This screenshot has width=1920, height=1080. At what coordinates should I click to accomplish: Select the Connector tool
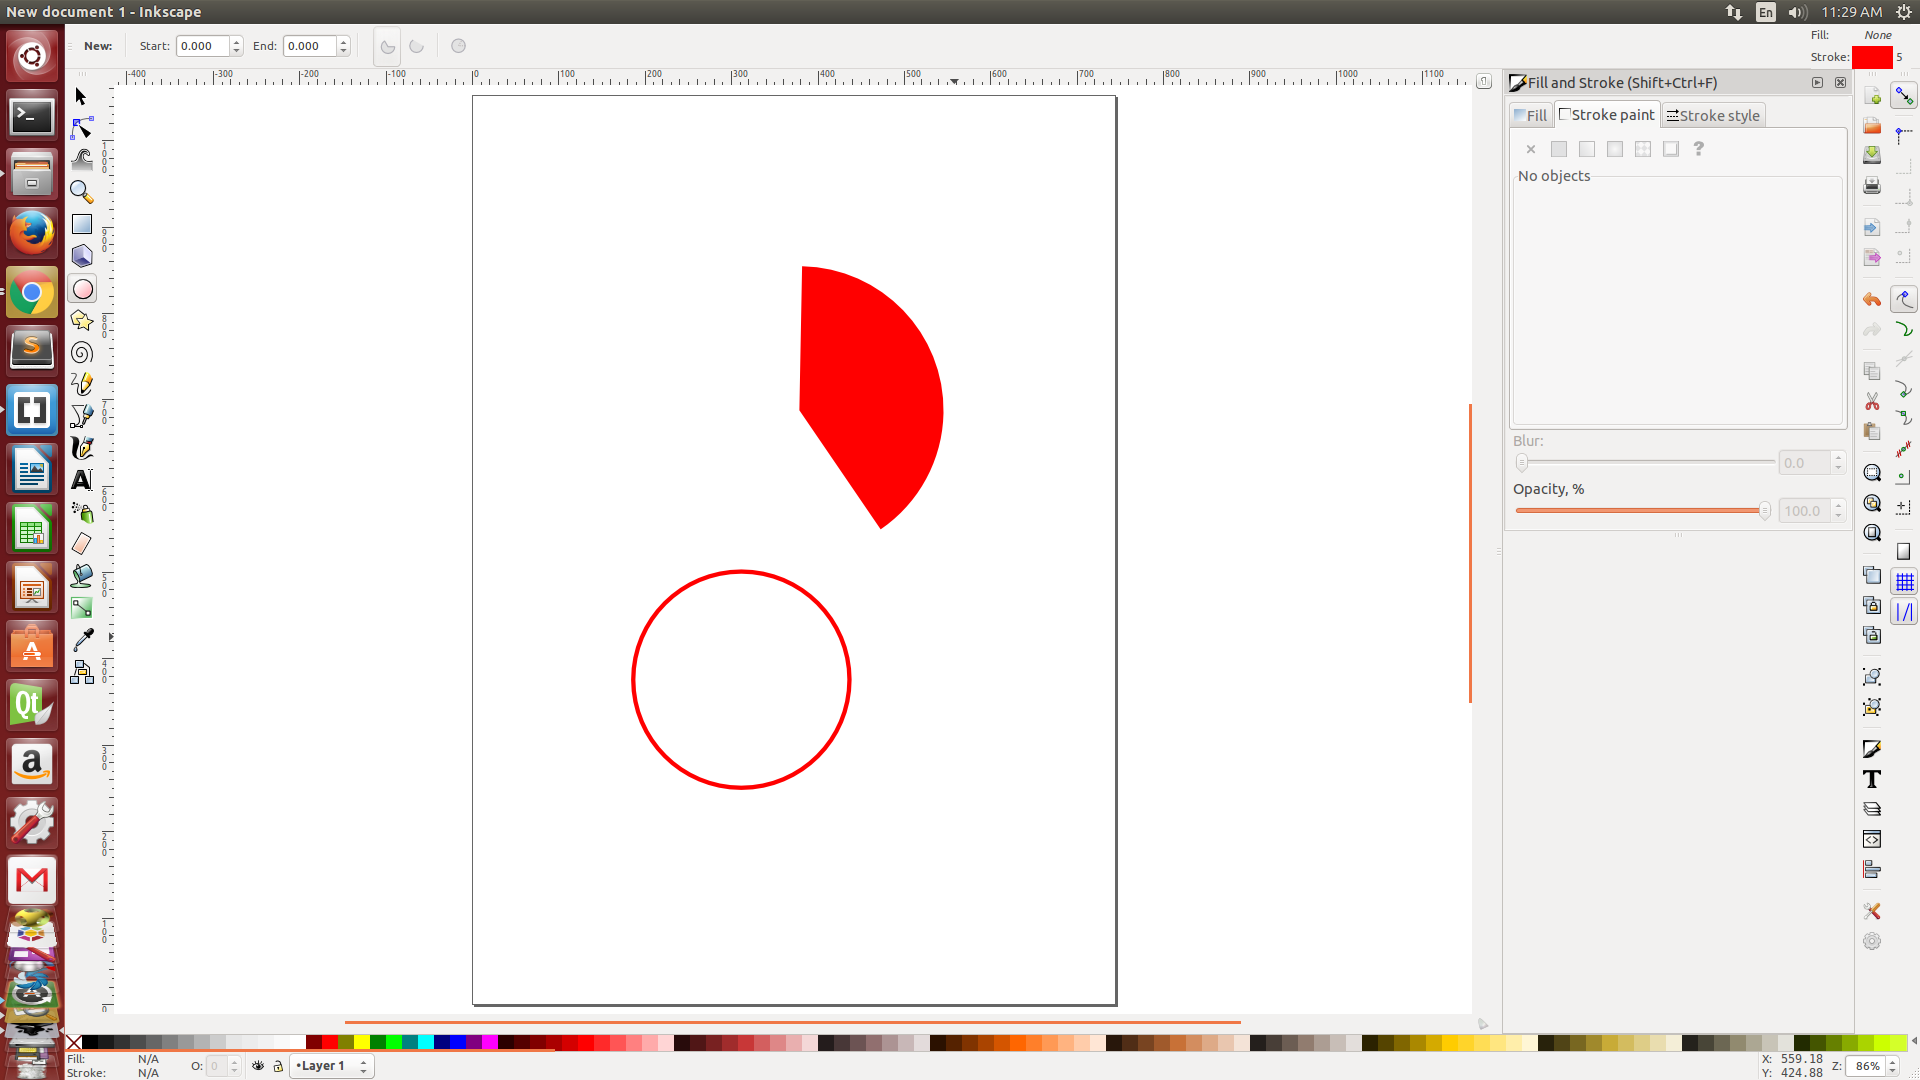coord(82,672)
